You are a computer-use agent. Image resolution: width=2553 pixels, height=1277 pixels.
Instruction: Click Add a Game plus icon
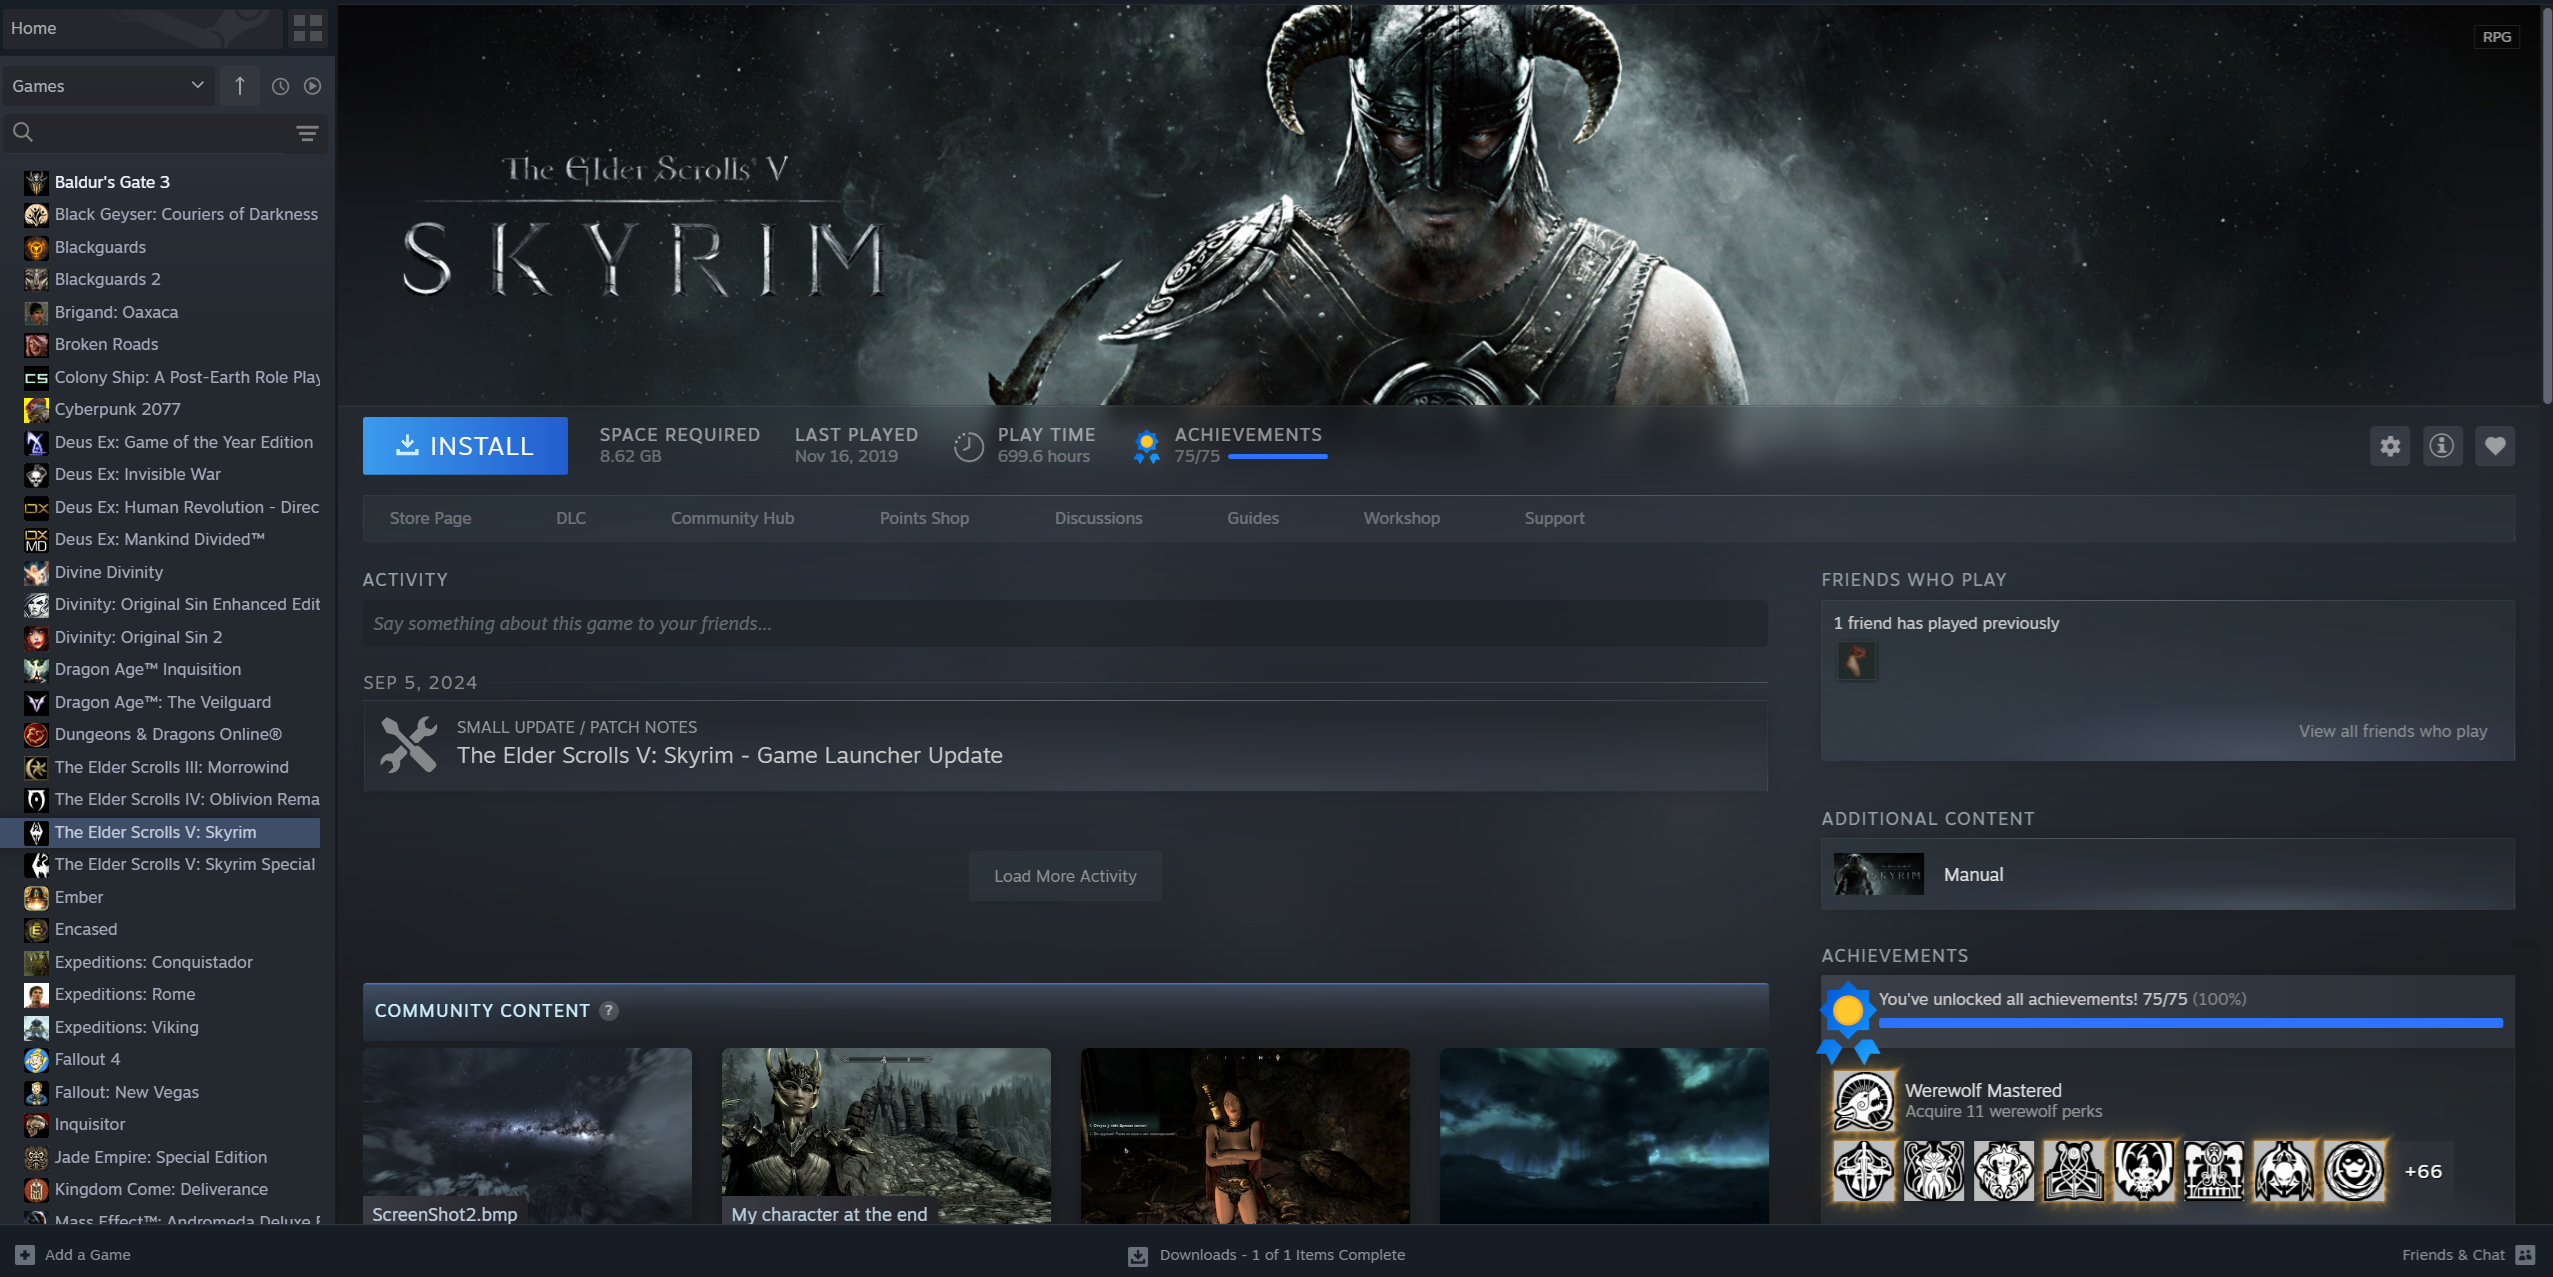click(x=25, y=1255)
